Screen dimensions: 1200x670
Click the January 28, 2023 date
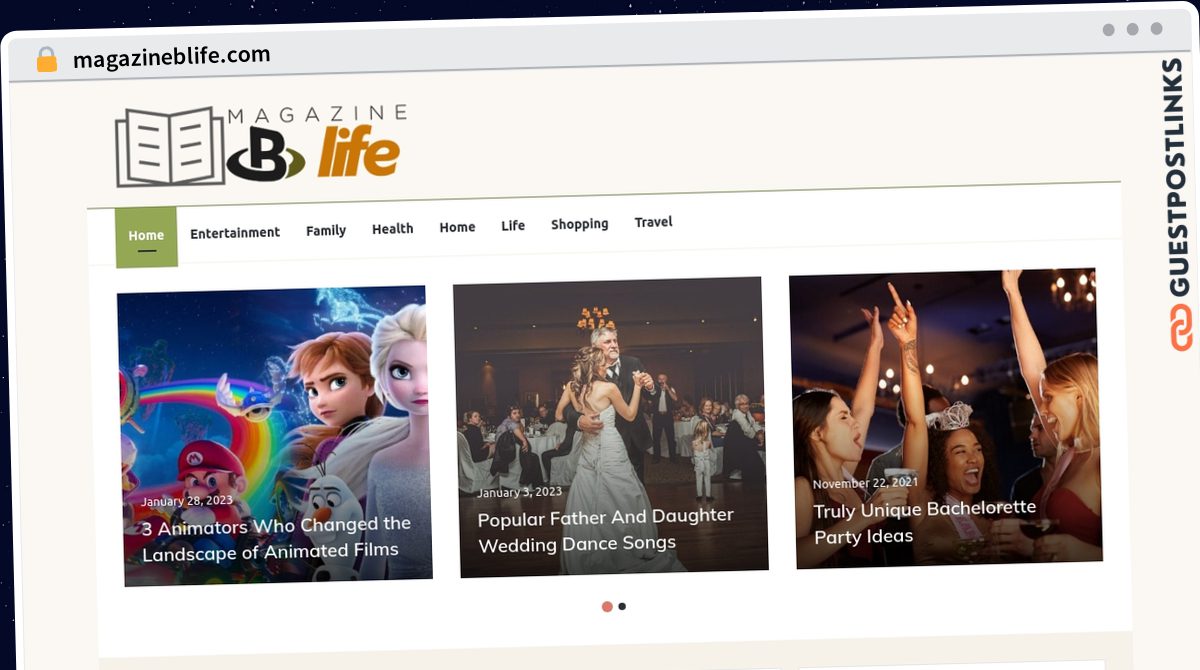coord(187,501)
